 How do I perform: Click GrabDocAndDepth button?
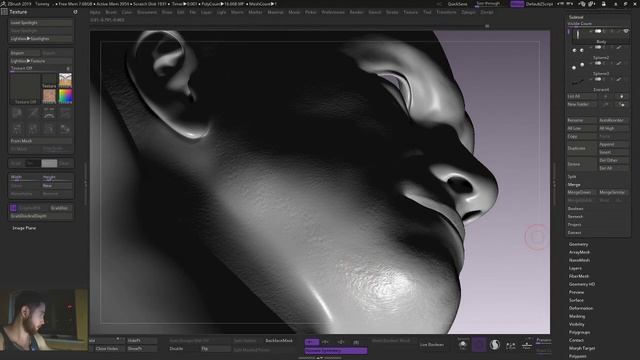[x=40, y=216]
